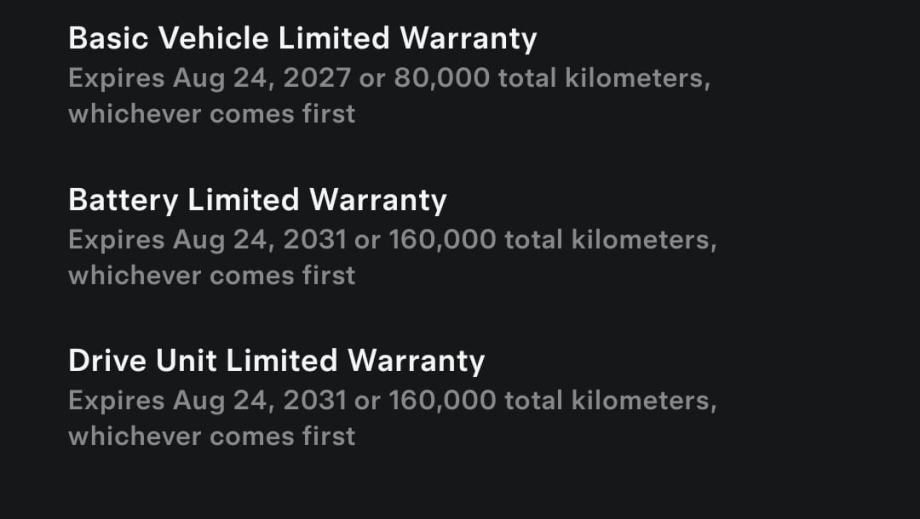The image size is (920, 519).
Task: Click '160,000' in the Drive Unit warranty text
Action: (441, 401)
